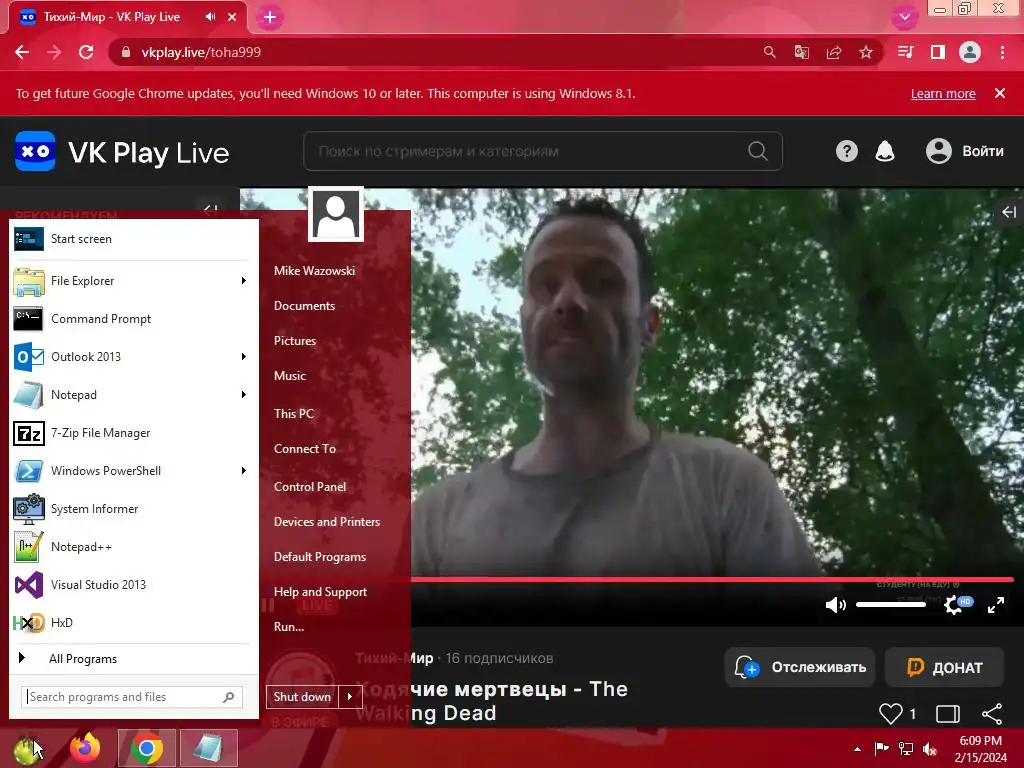Click the Visual Studio 2013 icon

pos(29,584)
